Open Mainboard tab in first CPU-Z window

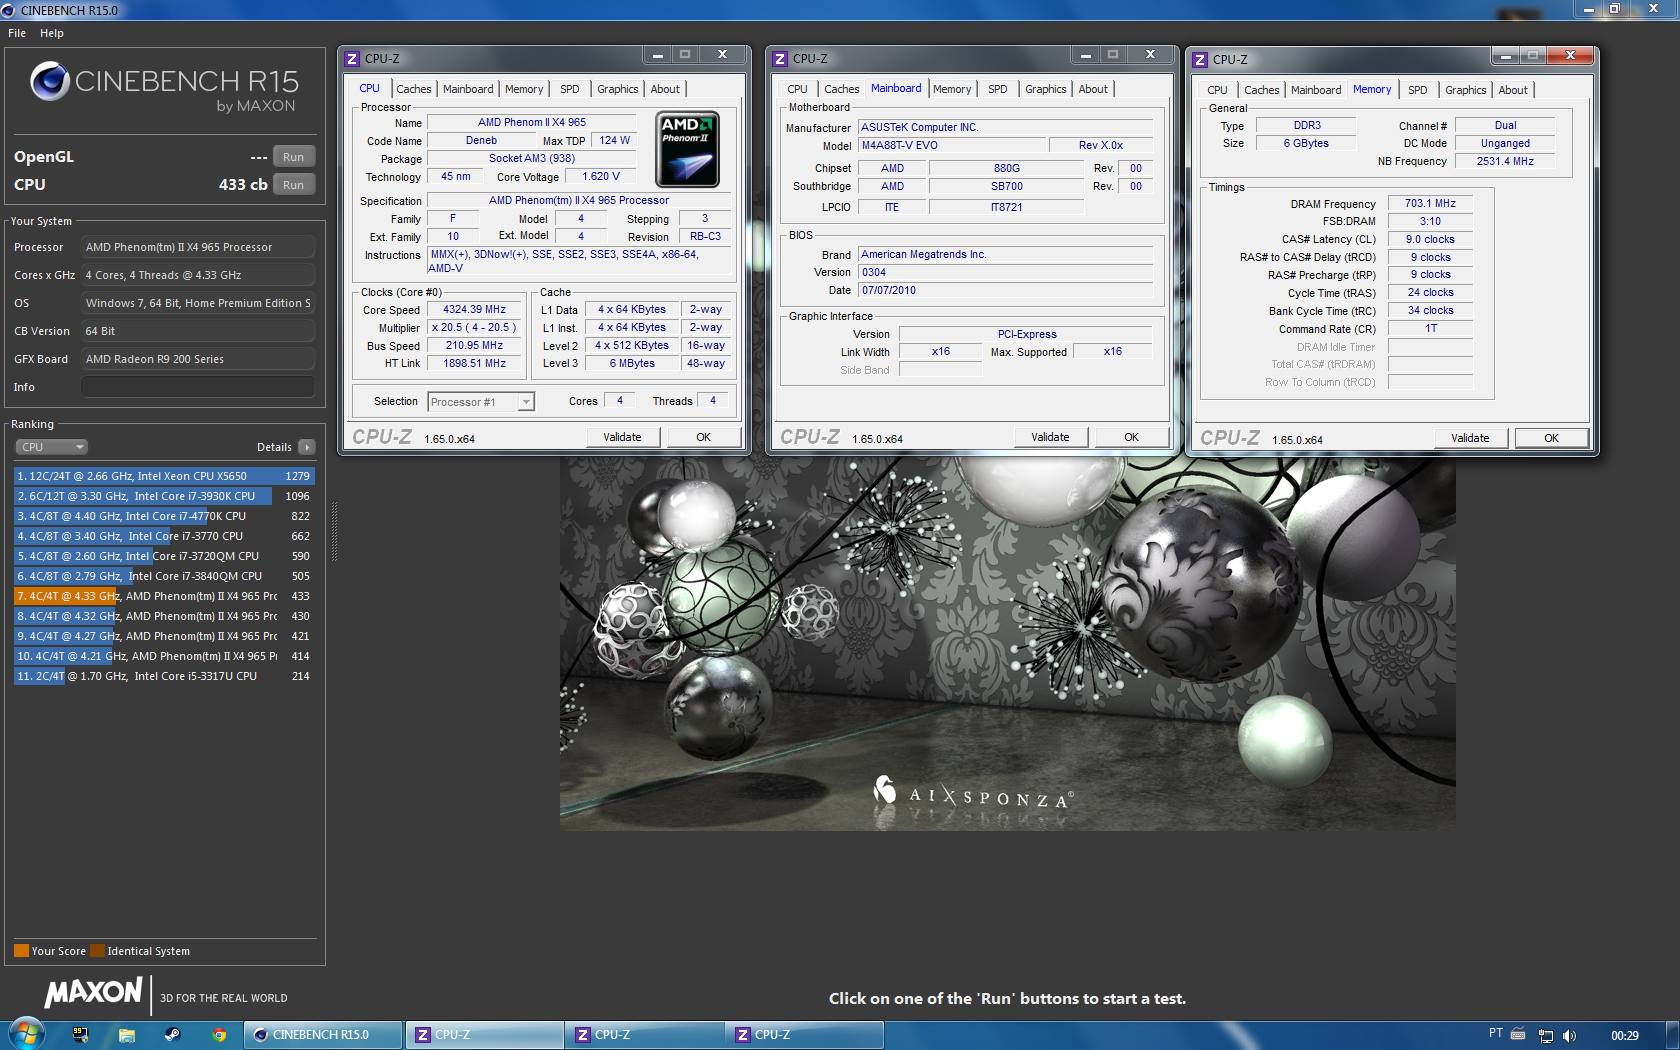(x=468, y=89)
